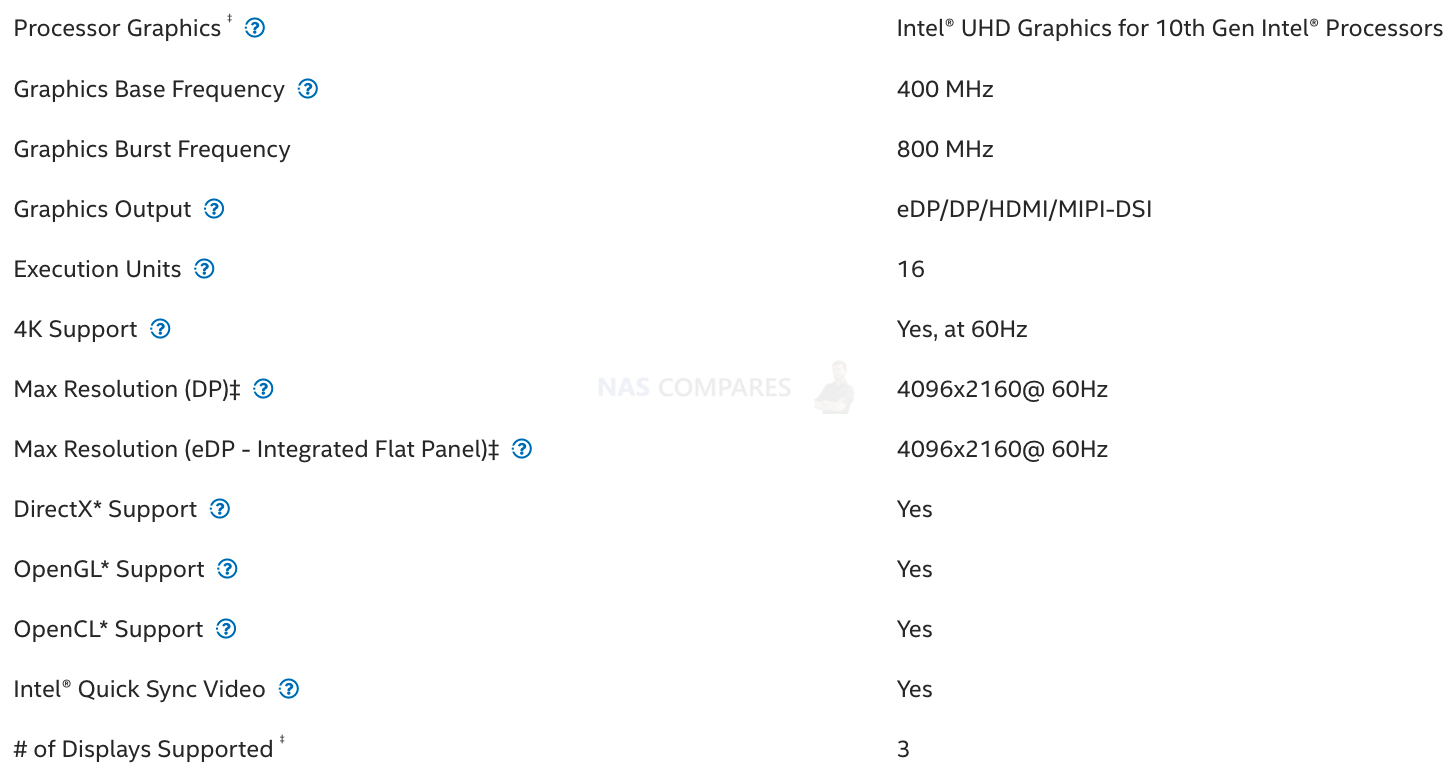Show the Graphics Output info tooltip icon
This screenshot has height=774, width=1454.
pos(214,208)
